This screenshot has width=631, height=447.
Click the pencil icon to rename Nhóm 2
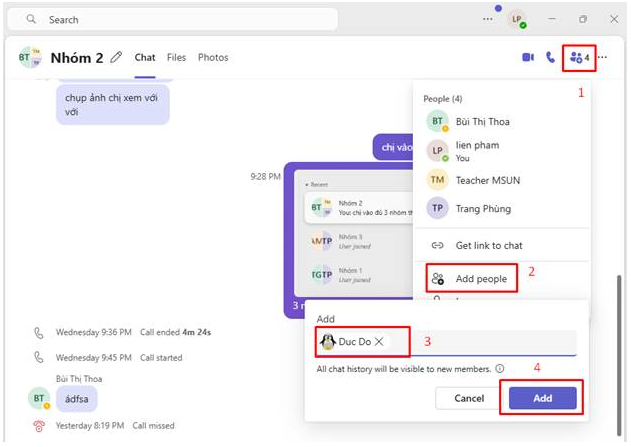(x=117, y=58)
